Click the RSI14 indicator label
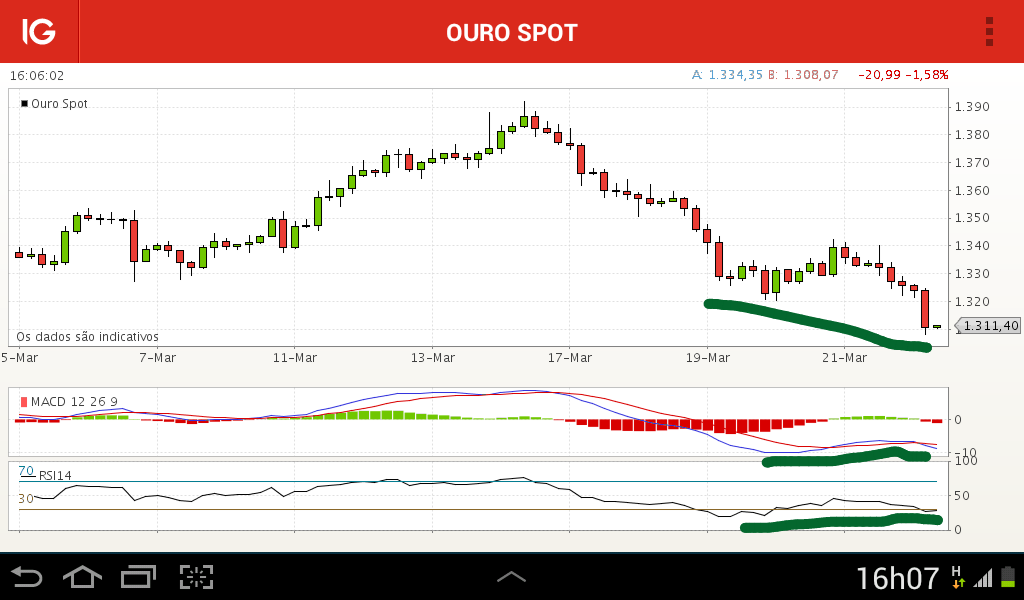The width and height of the screenshot is (1024, 600). click(x=55, y=475)
